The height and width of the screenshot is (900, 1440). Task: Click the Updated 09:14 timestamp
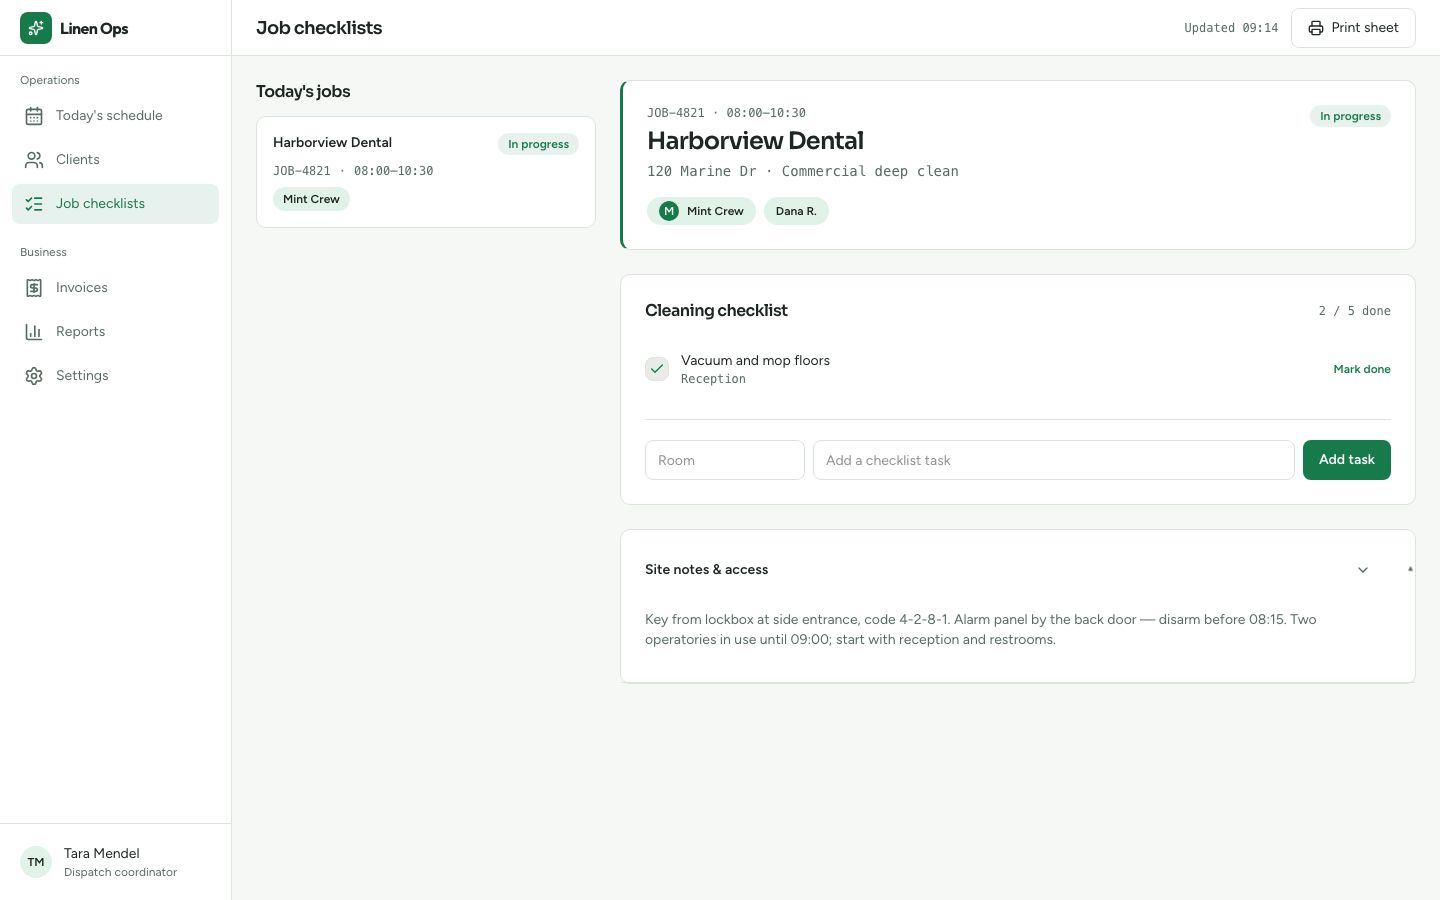point(1231,28)
